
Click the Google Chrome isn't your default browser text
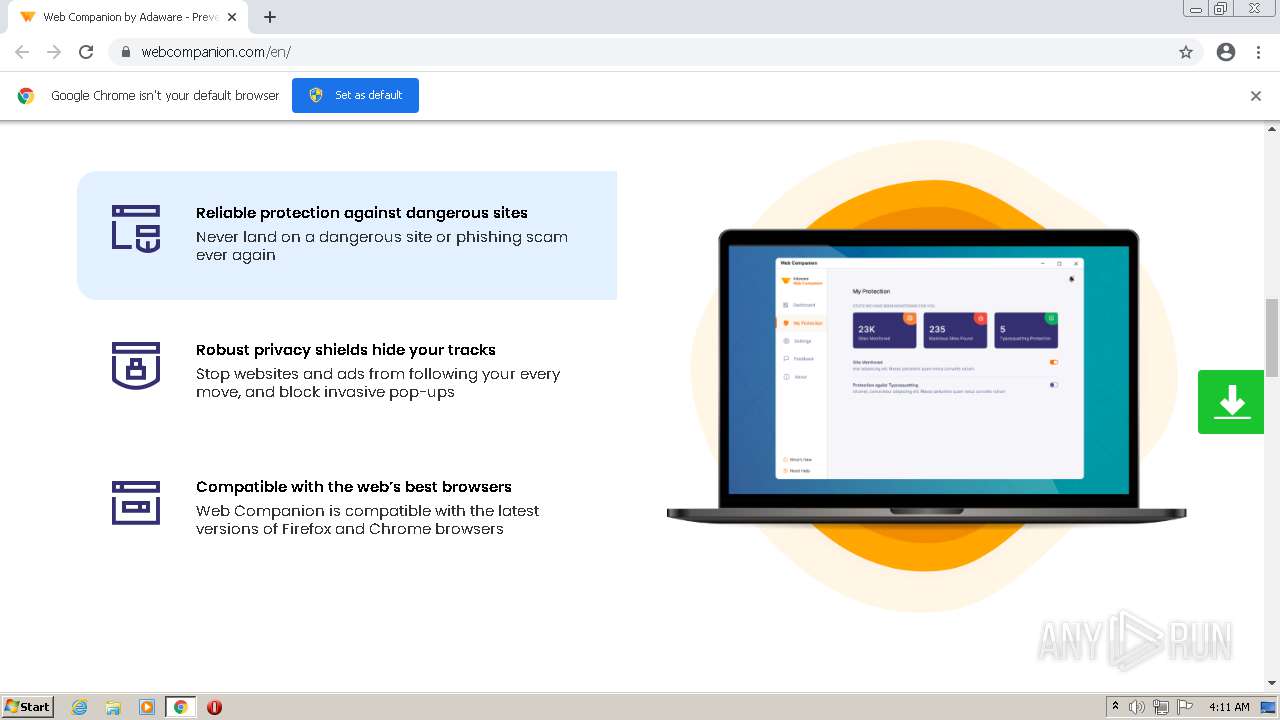165,96
